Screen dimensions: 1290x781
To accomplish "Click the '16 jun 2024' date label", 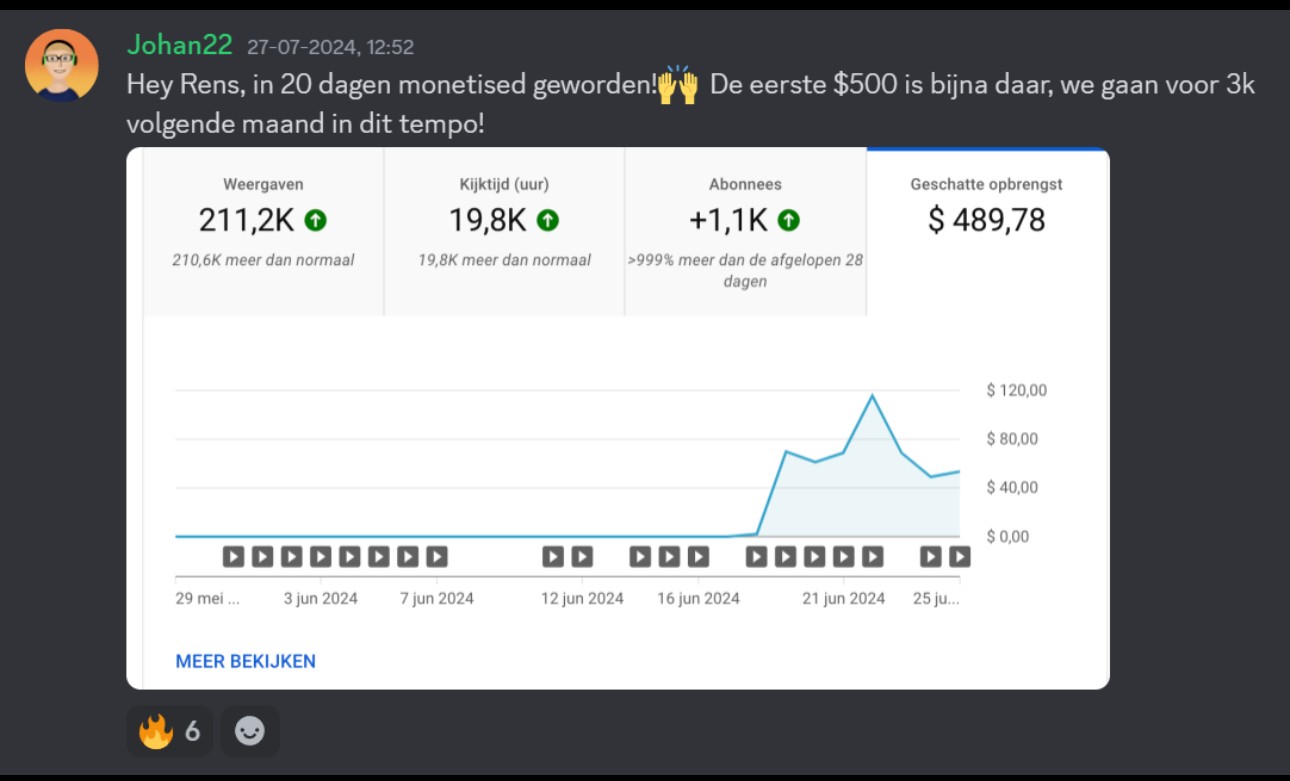I will [698, 599].
